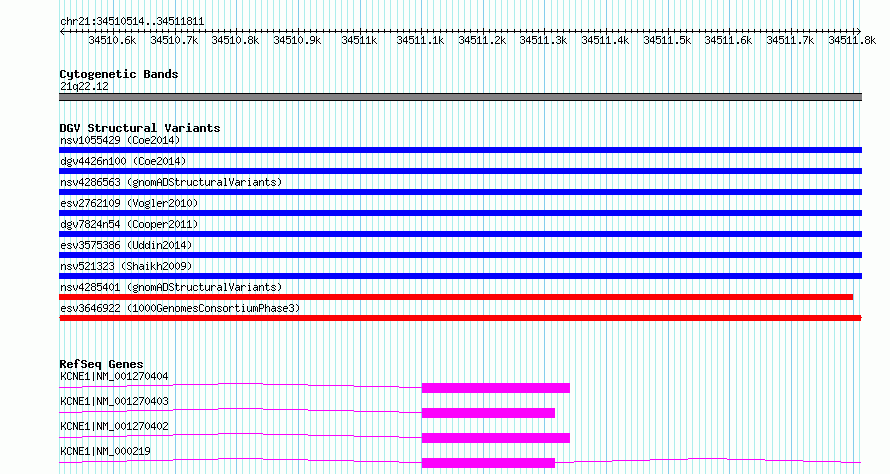Open the esv3575386 (Uddin2014) variant label
This screenshot has width=890, height=474.
[x=126, y=245]
